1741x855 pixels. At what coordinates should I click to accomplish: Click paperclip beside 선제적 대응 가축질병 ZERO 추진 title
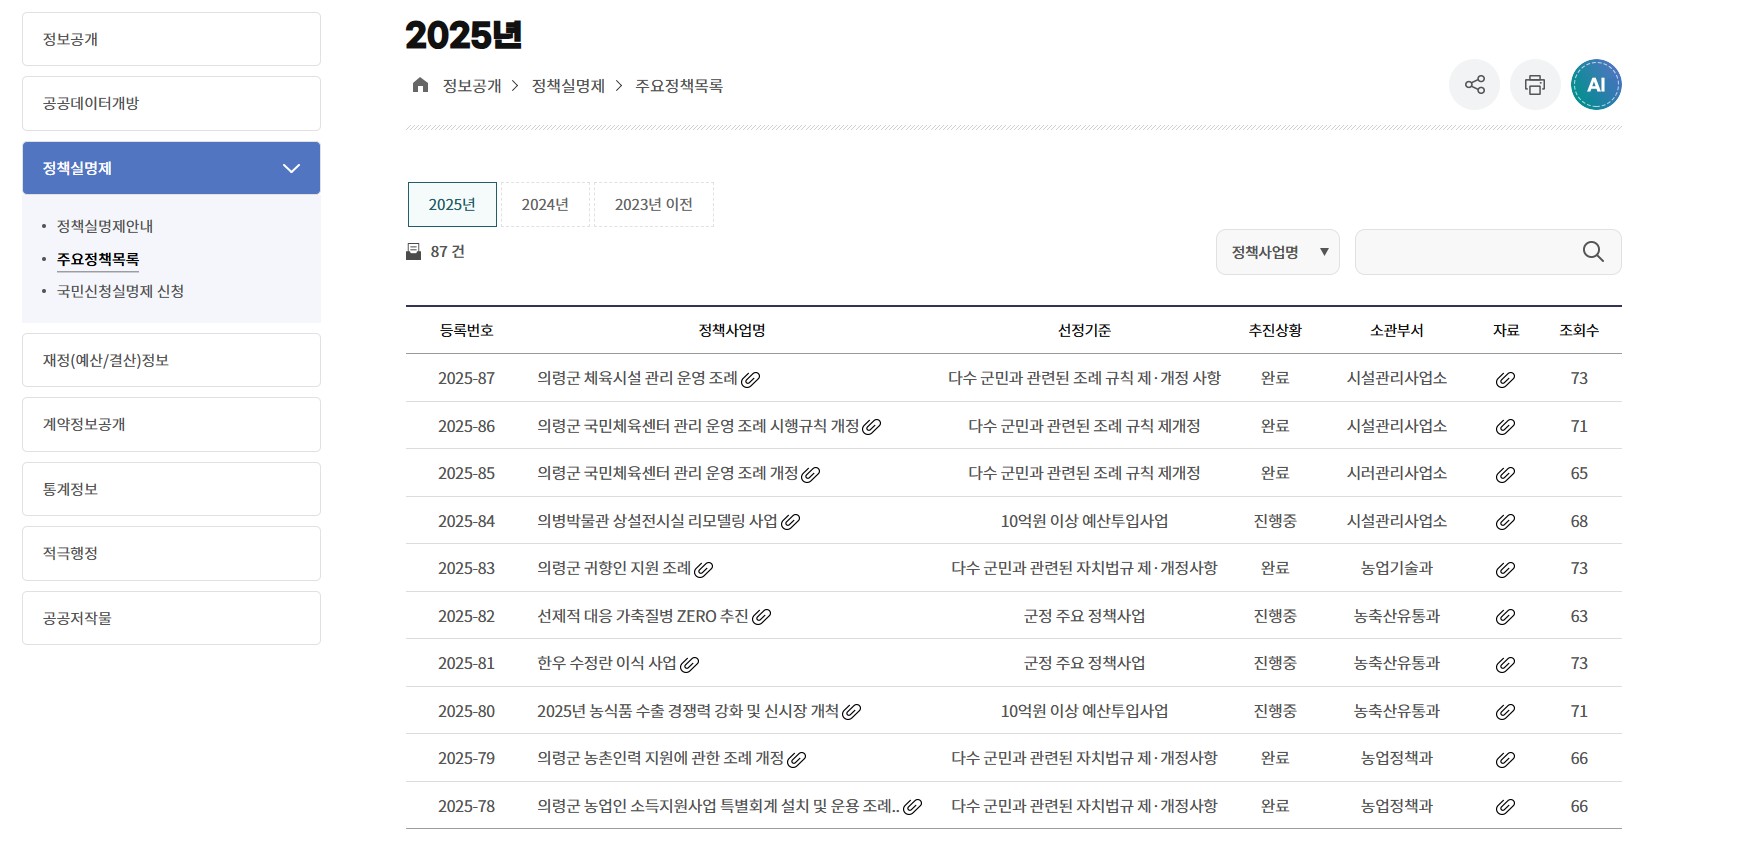762,617
